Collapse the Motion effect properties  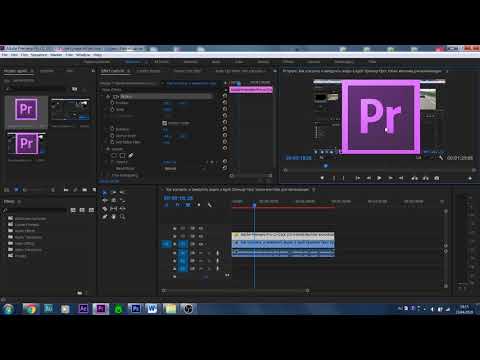[108, 96]
